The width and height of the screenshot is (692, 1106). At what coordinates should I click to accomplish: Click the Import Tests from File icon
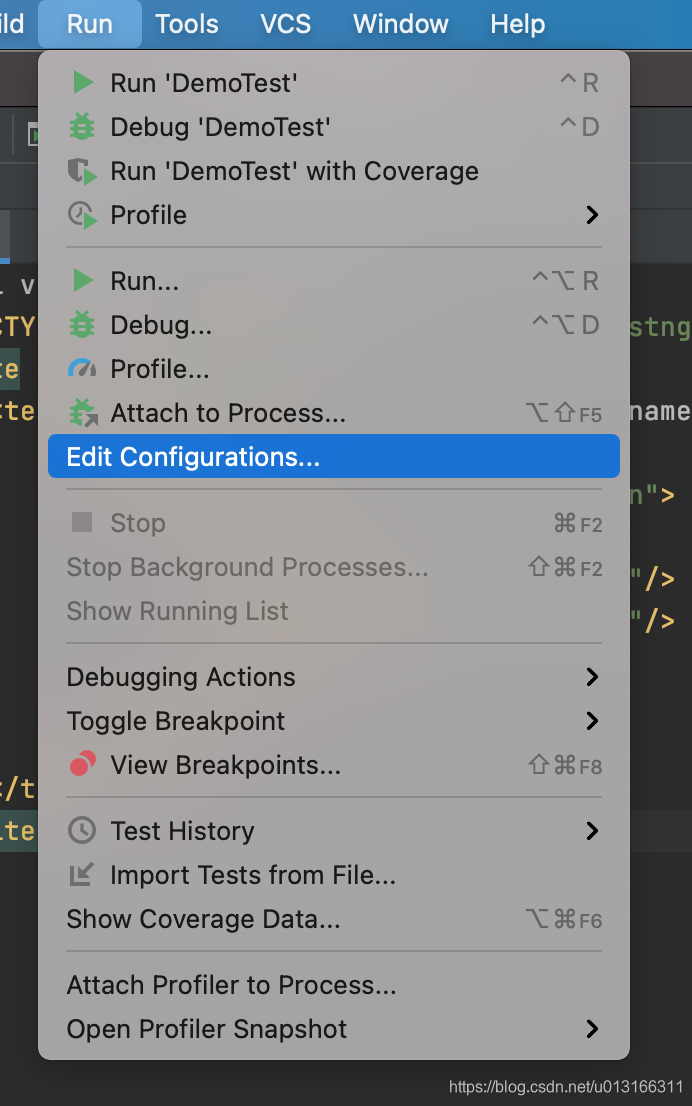click(82, 875)
